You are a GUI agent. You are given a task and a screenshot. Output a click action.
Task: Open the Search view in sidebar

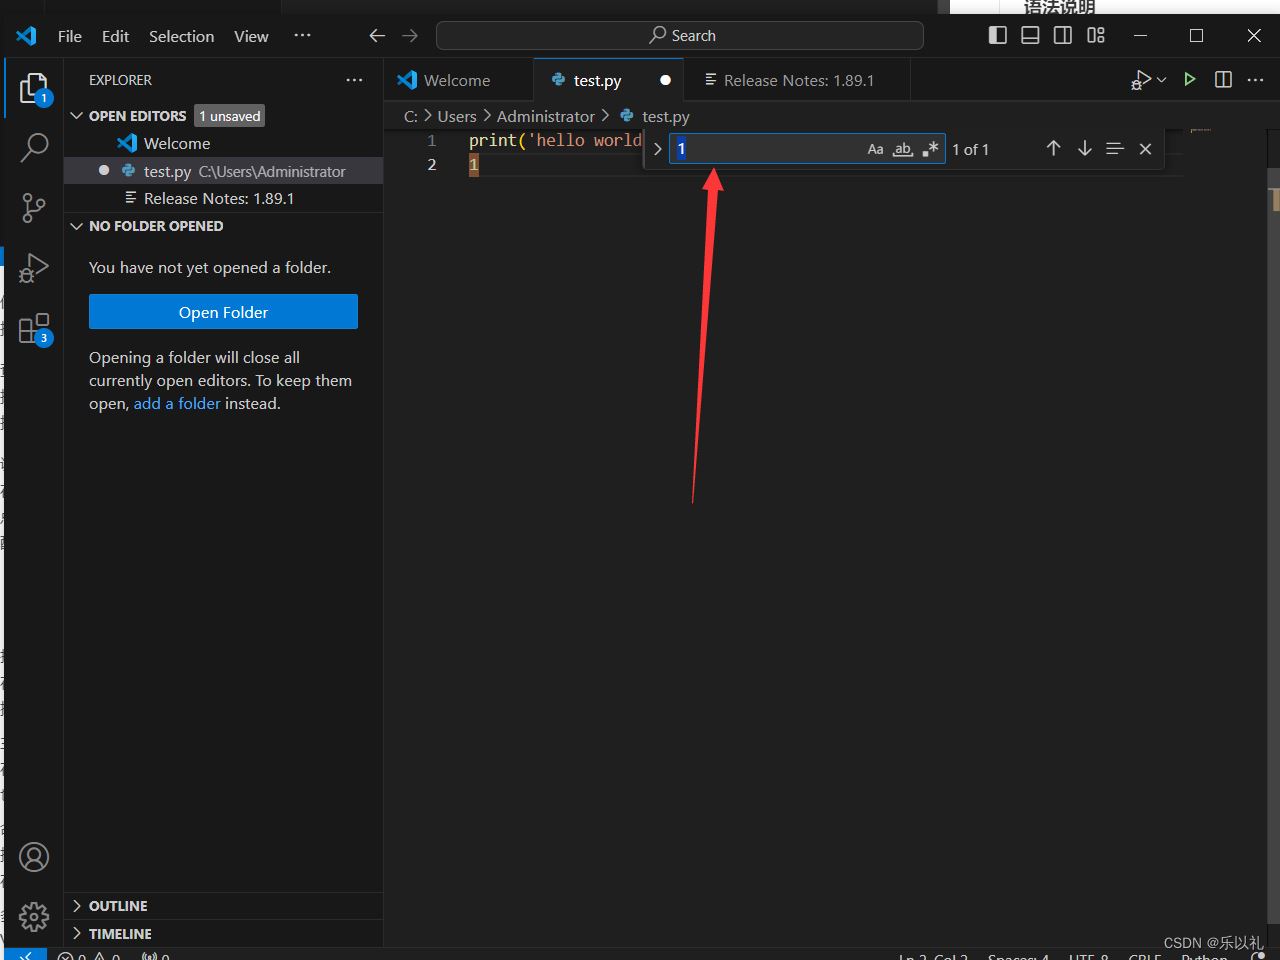(x=34, y=147)
